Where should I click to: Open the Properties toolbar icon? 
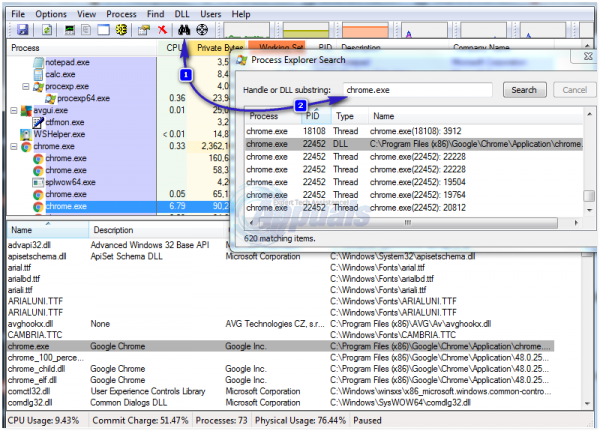click(144, 30)
